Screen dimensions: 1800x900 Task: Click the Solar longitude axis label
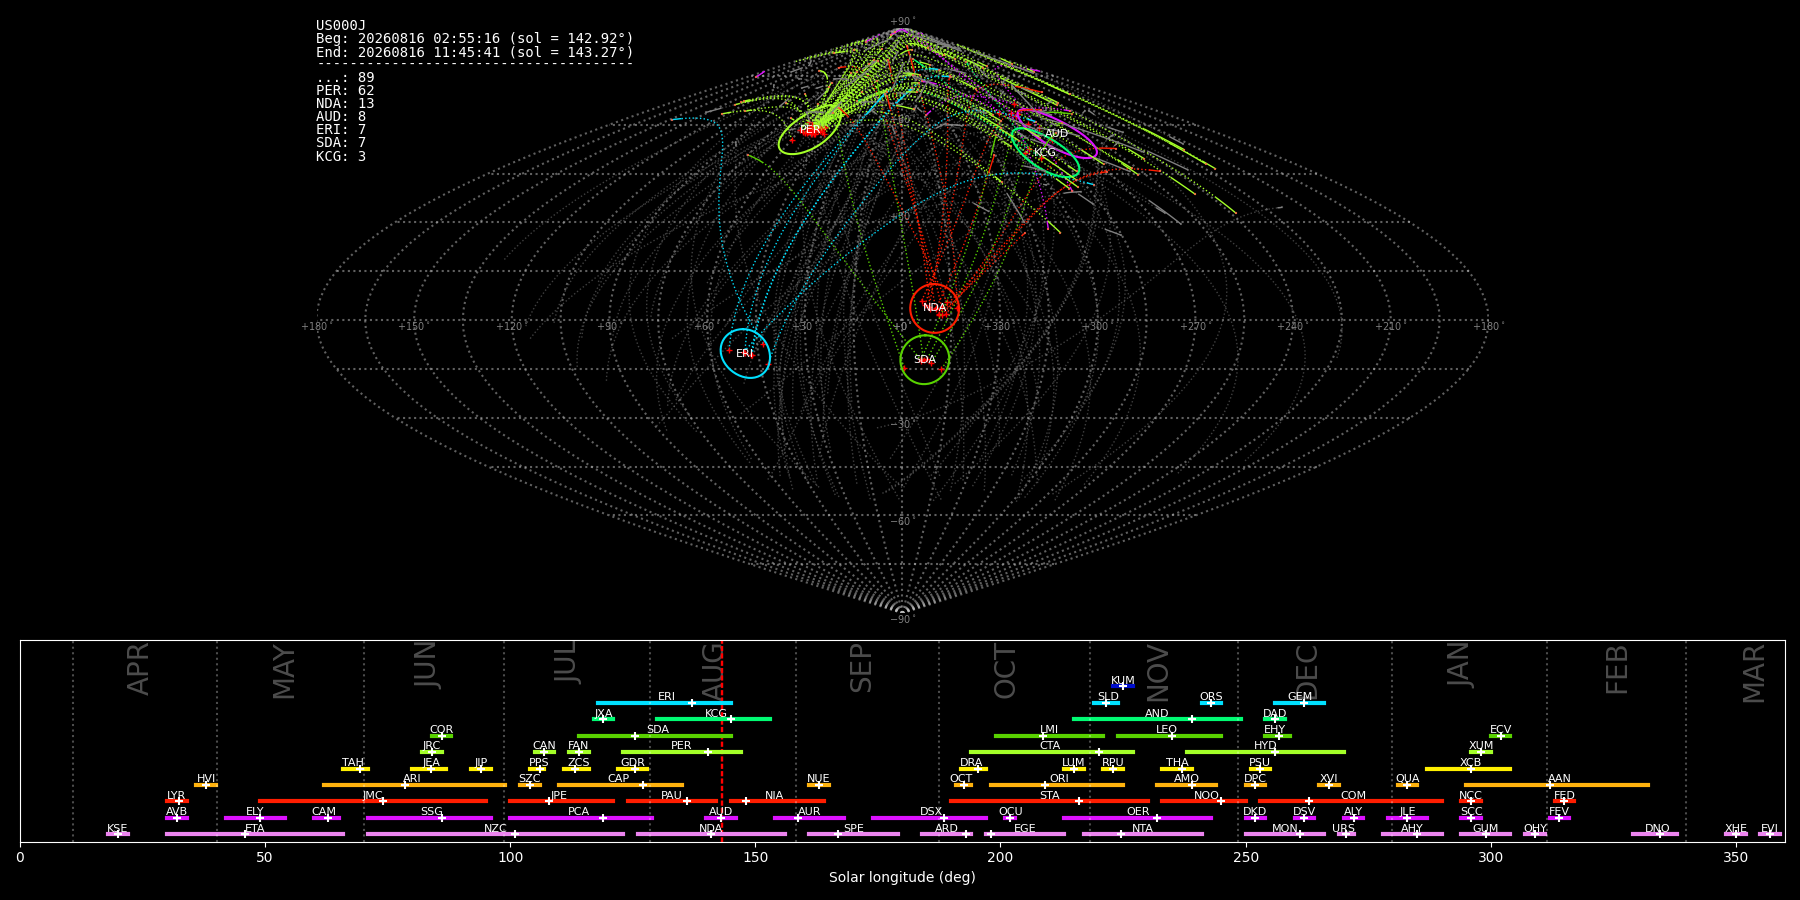(x=902, y=877)
